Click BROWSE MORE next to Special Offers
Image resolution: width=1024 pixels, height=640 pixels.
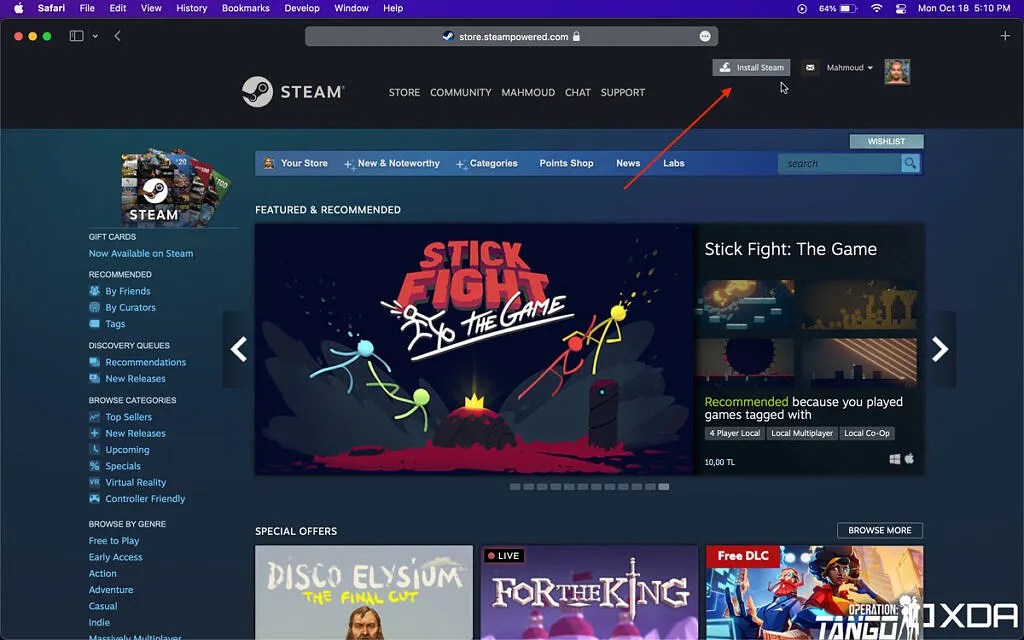[879, 530]
